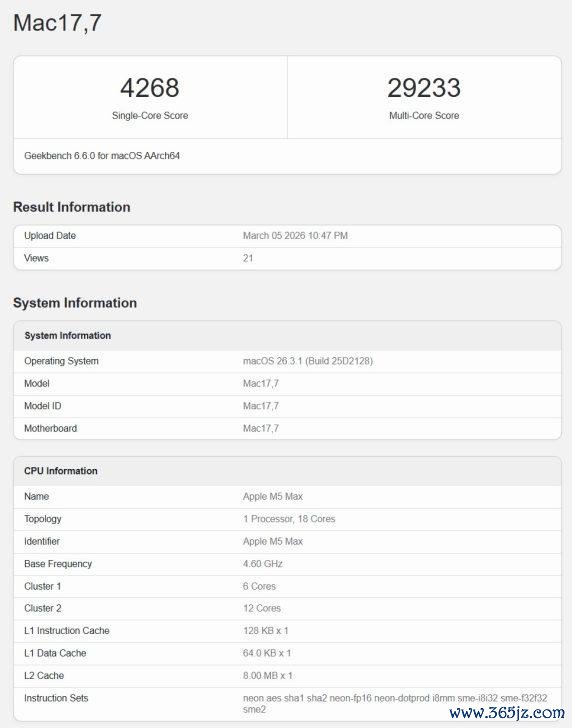572x728 pixels.
Task: Click the Base Frequency label
Action: tap(58, 564)
